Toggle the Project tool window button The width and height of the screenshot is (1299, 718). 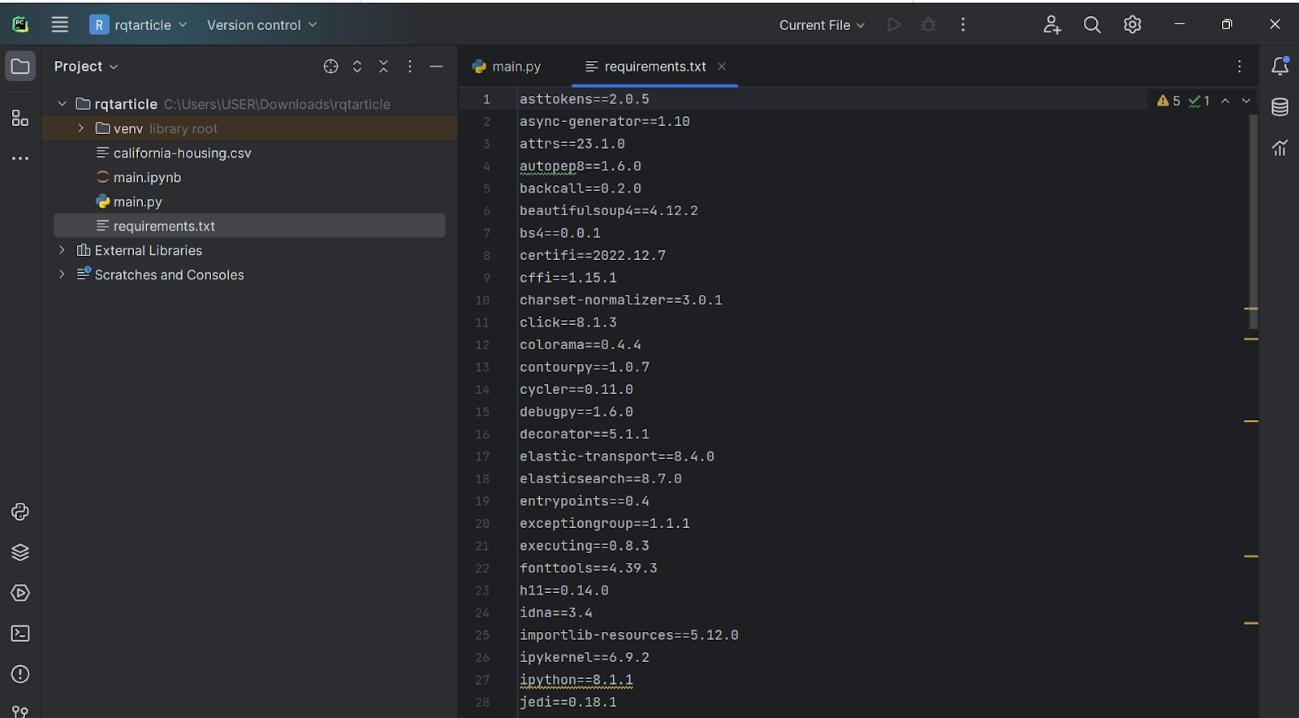(20, 66)
